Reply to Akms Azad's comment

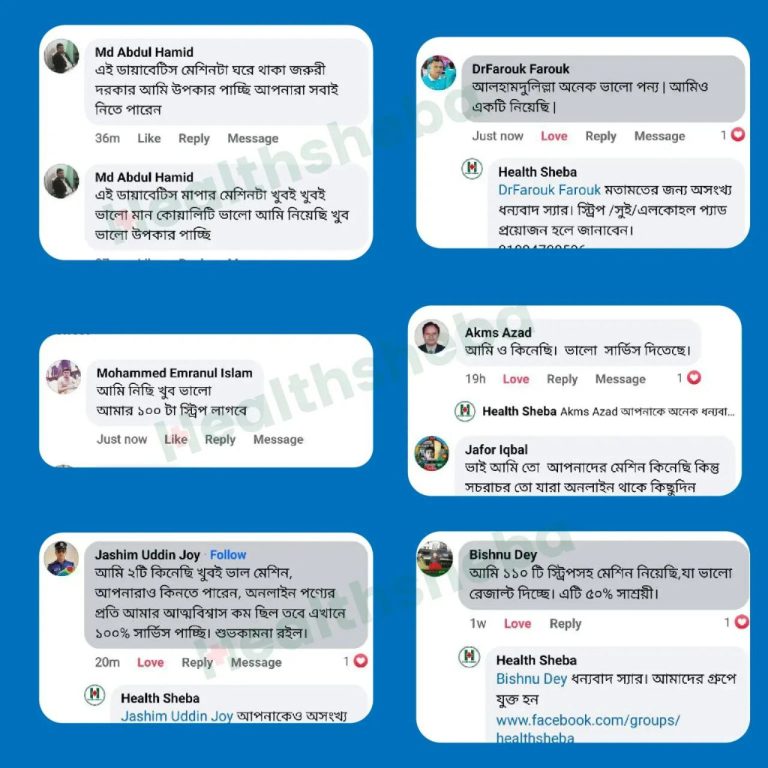562,379
